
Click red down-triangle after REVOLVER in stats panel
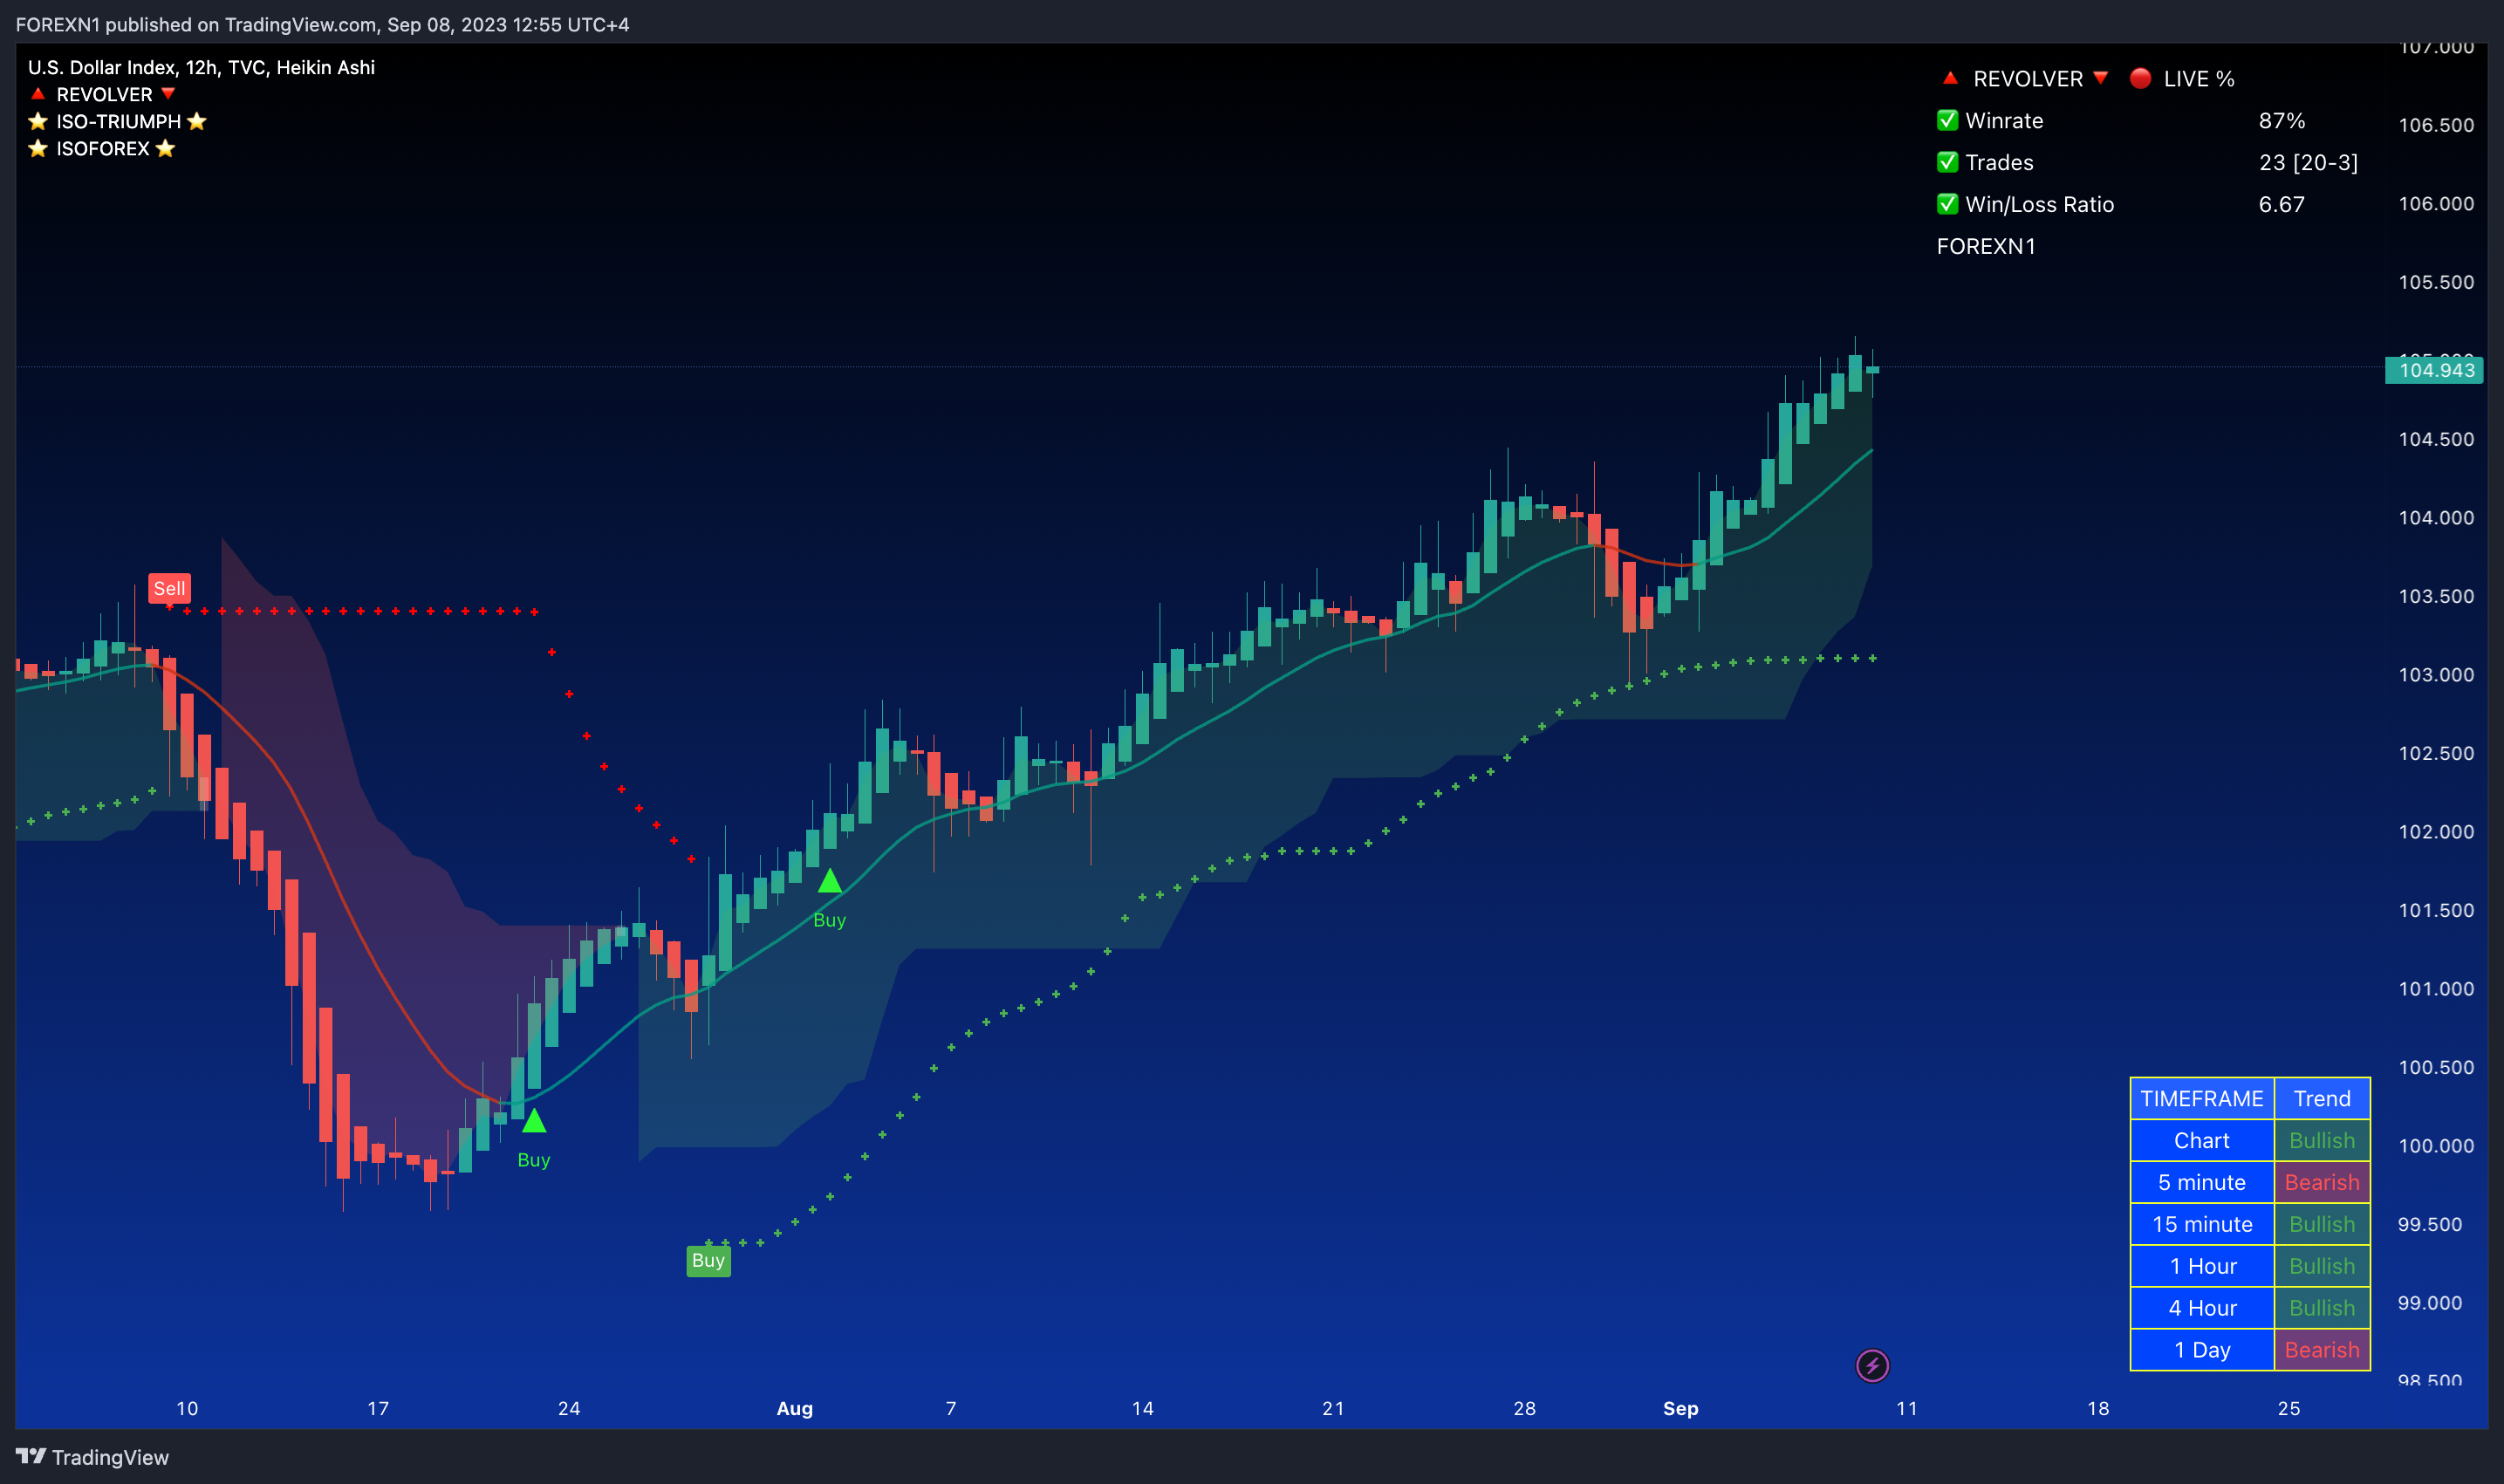tap(2100, 78)
